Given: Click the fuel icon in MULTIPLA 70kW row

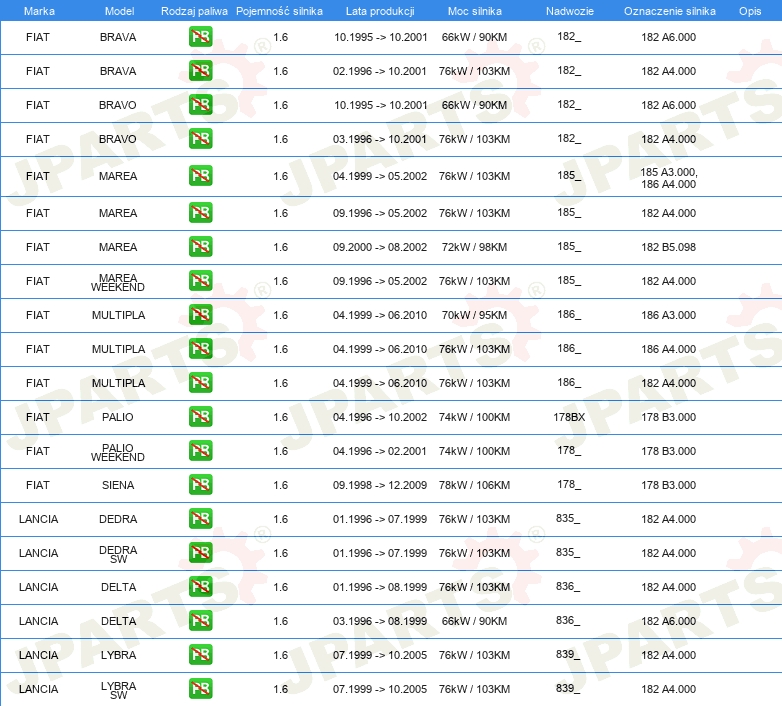Looking at the screenshot, I should point(200,315).
